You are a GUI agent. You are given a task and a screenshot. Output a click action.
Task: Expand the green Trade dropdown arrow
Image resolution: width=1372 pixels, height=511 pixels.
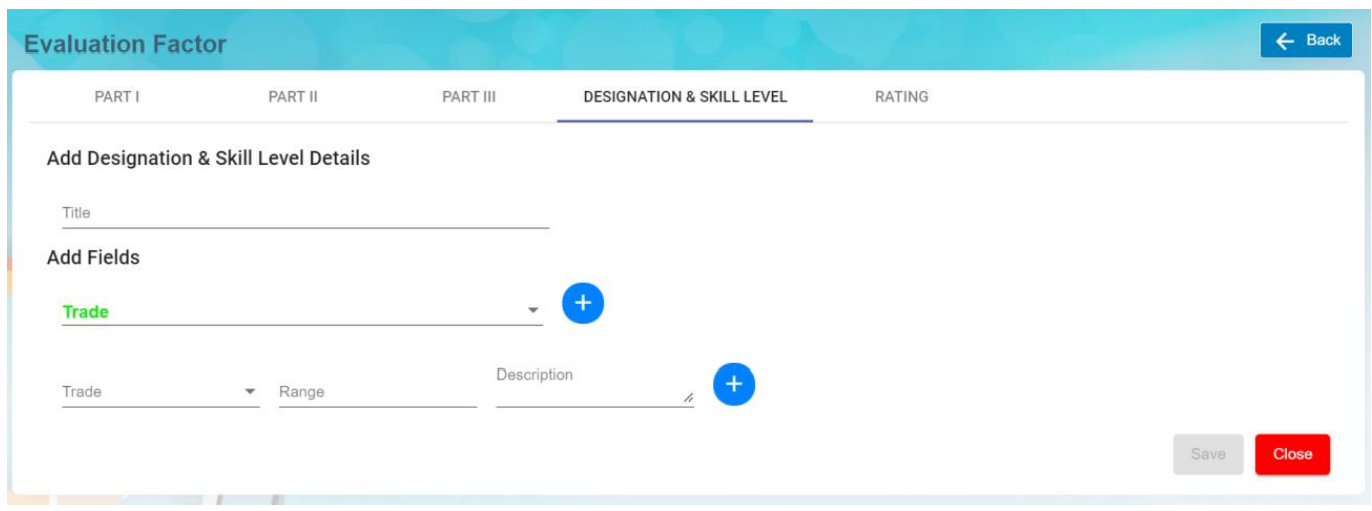[533, 311]
